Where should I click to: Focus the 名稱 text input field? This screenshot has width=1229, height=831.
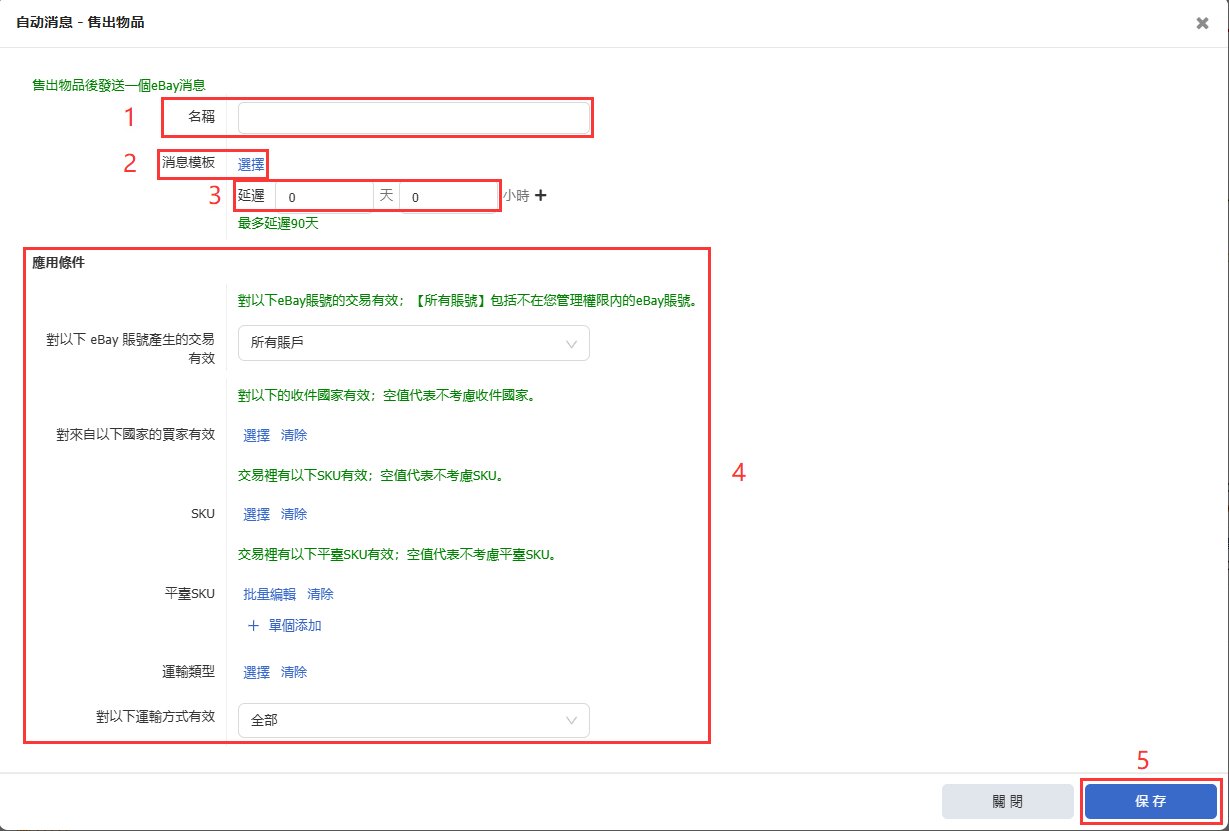click(414, 118)
